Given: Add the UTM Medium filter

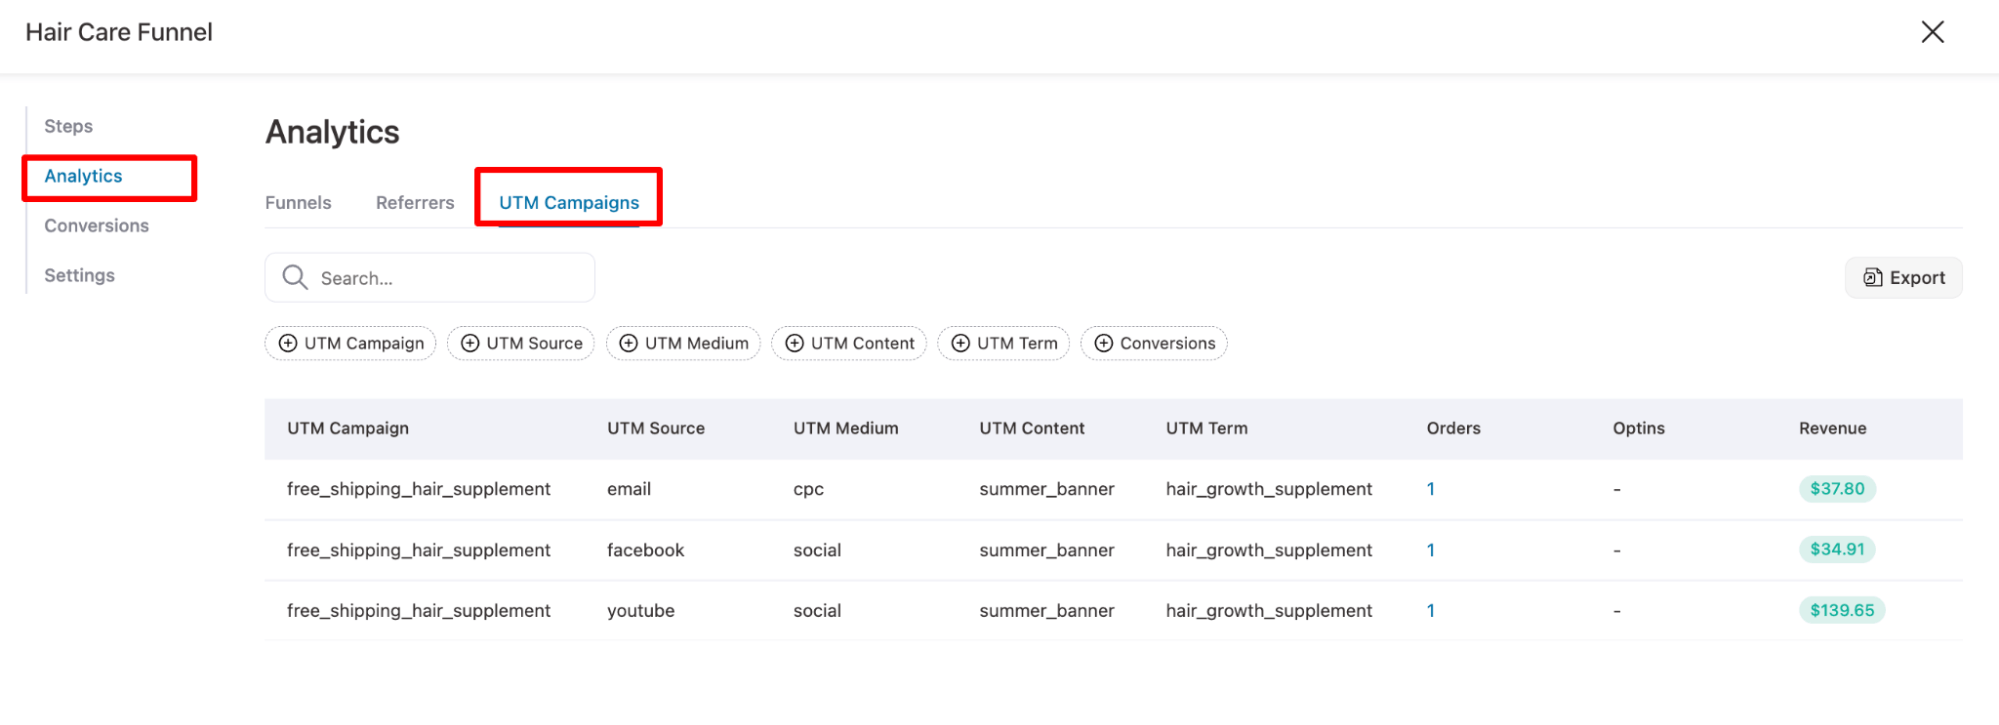Looking at the screenshot, I should tap(683, 343).
